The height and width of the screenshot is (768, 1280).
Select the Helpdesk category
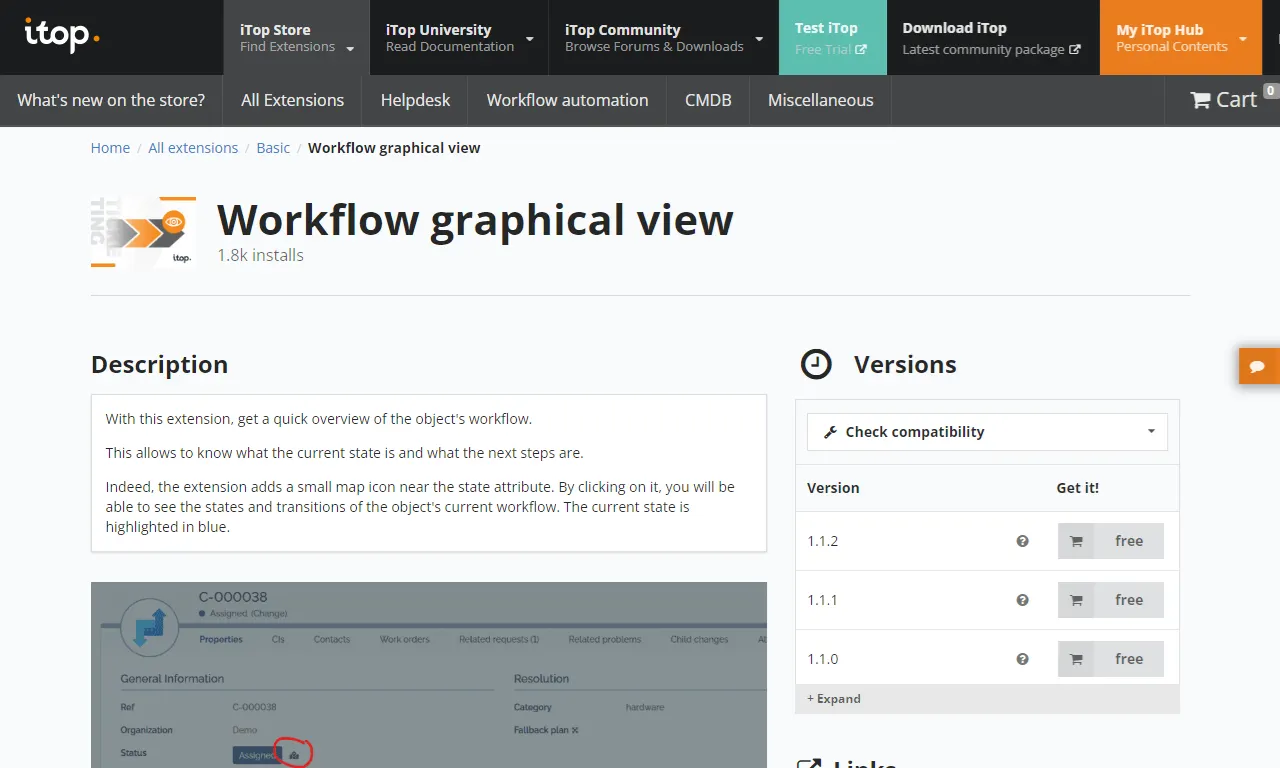coord(415,100)
